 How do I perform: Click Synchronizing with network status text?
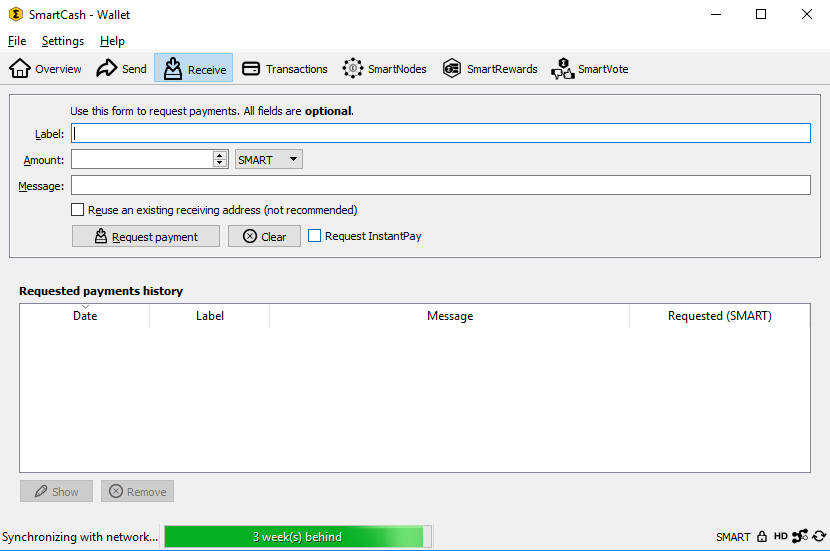[80, 537]
